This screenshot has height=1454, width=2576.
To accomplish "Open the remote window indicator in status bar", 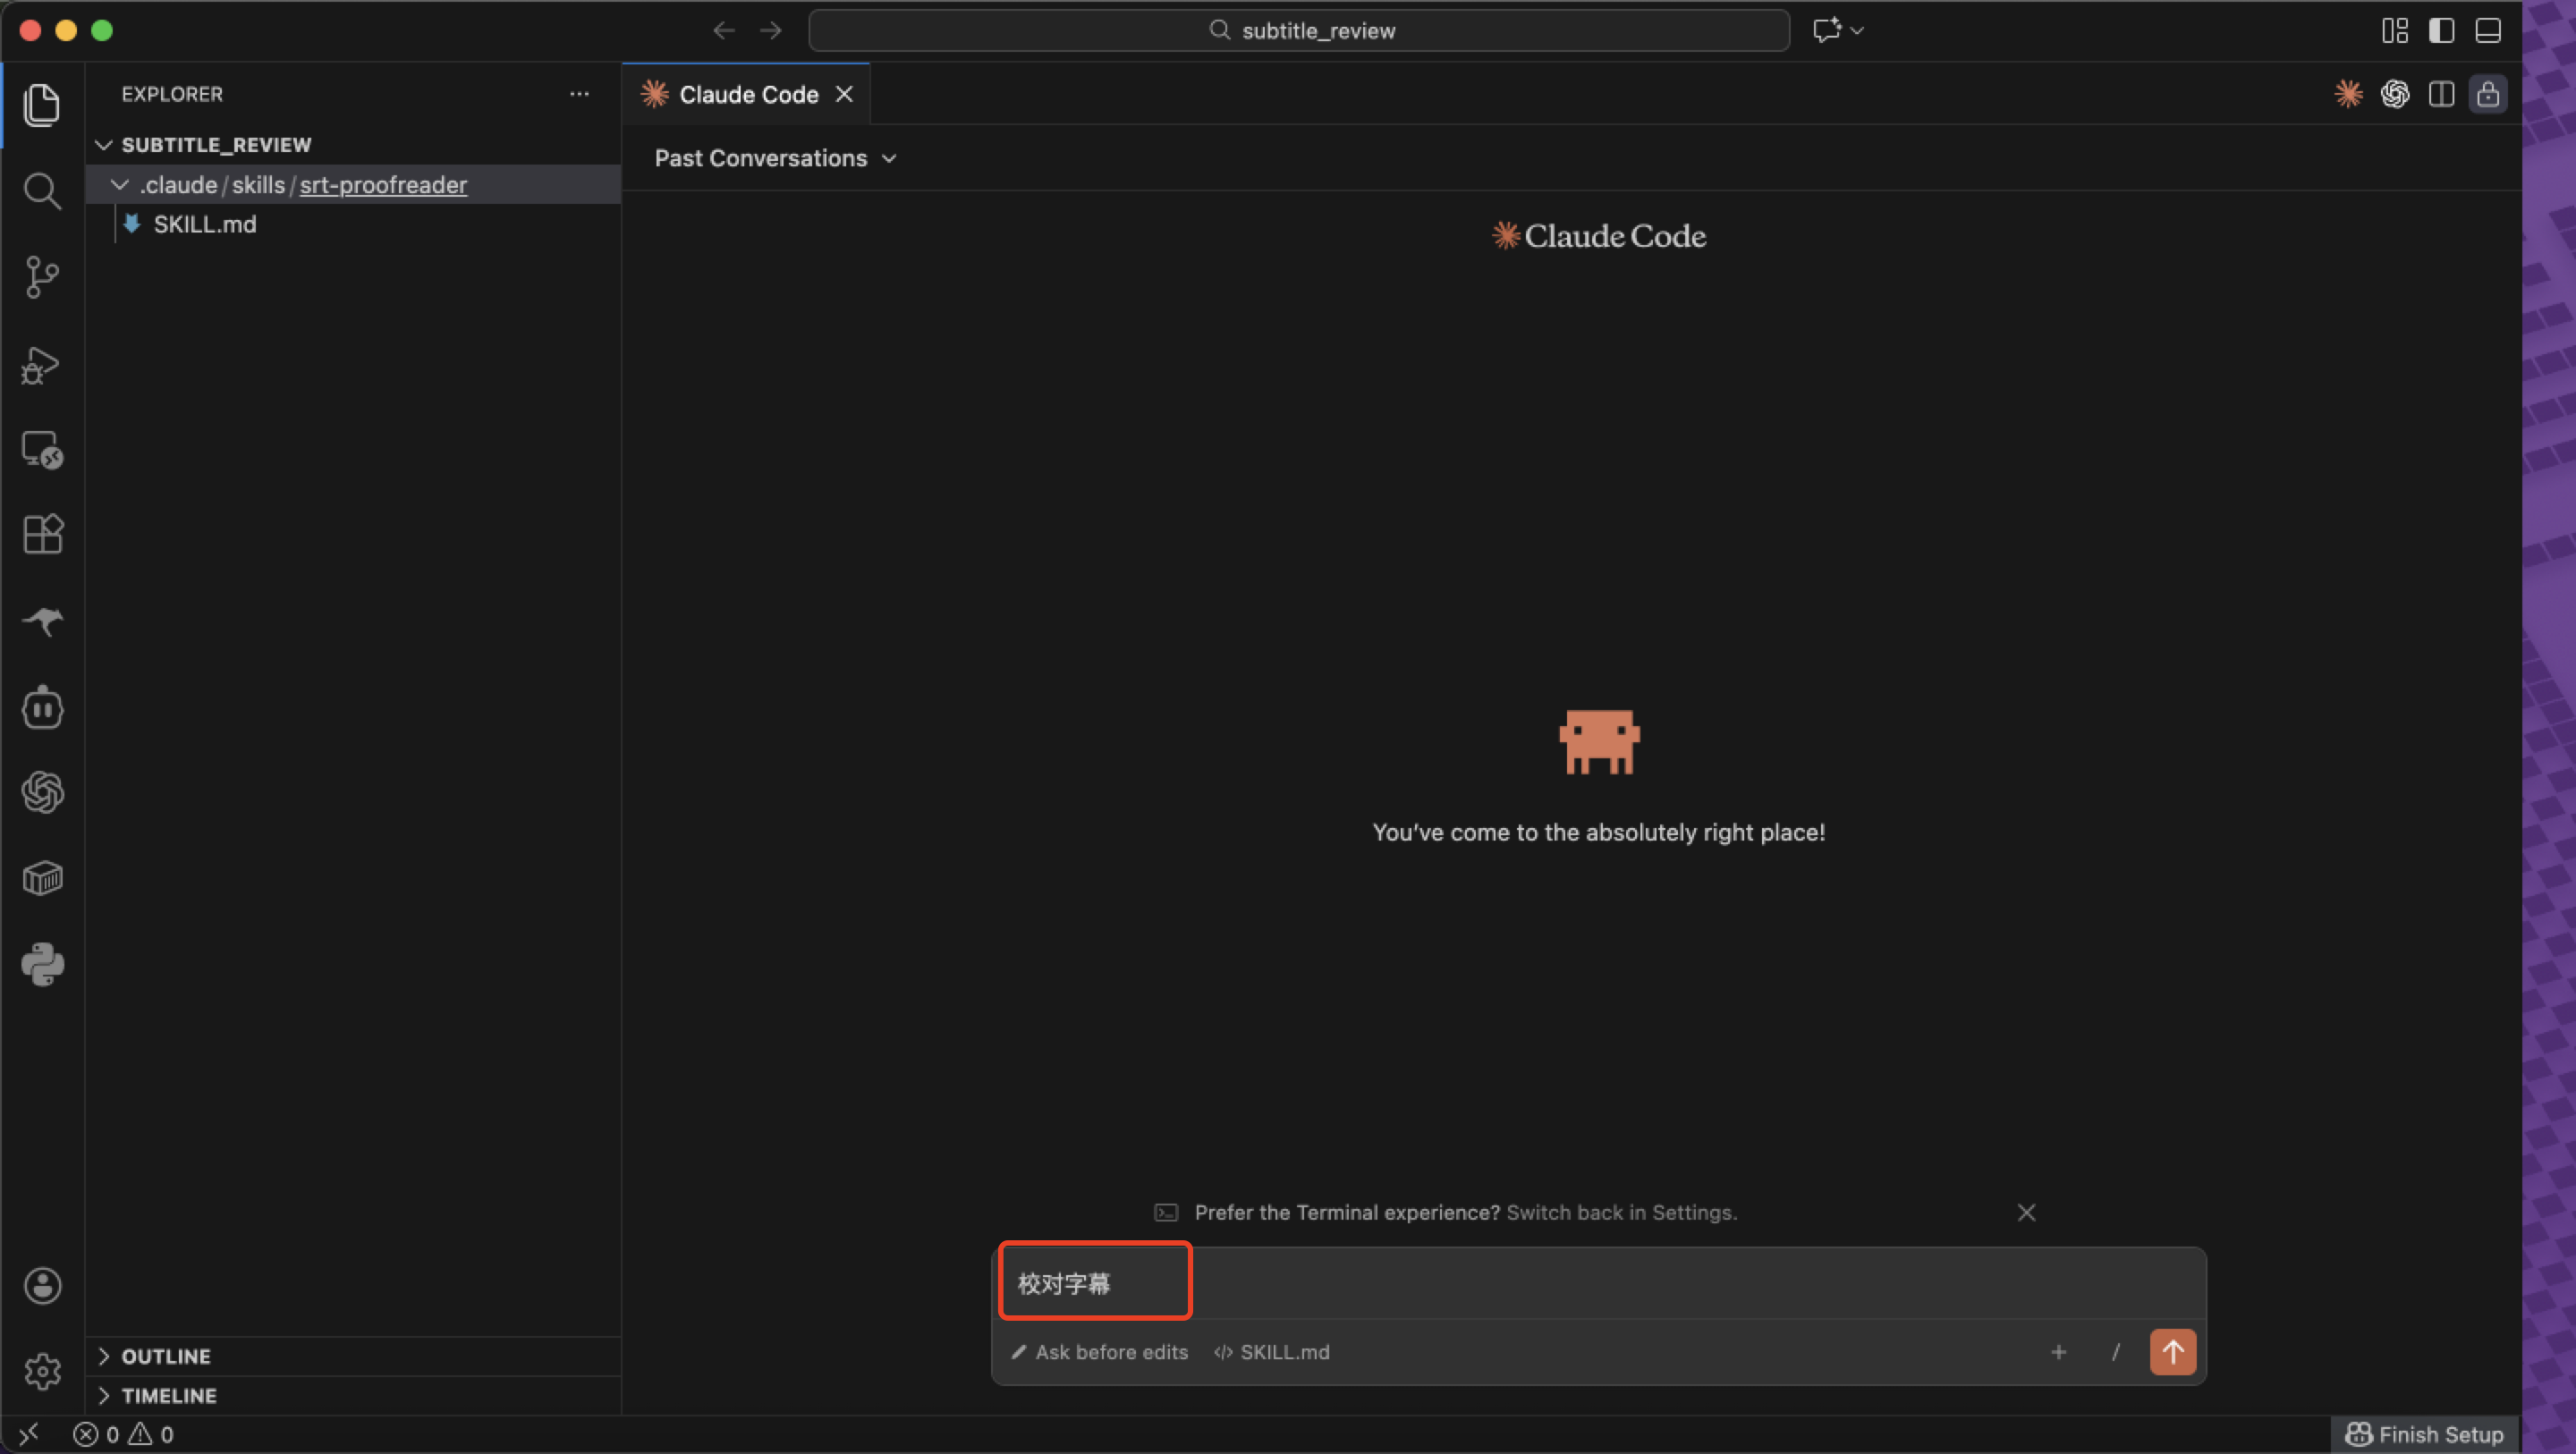I will [29, 1434].
